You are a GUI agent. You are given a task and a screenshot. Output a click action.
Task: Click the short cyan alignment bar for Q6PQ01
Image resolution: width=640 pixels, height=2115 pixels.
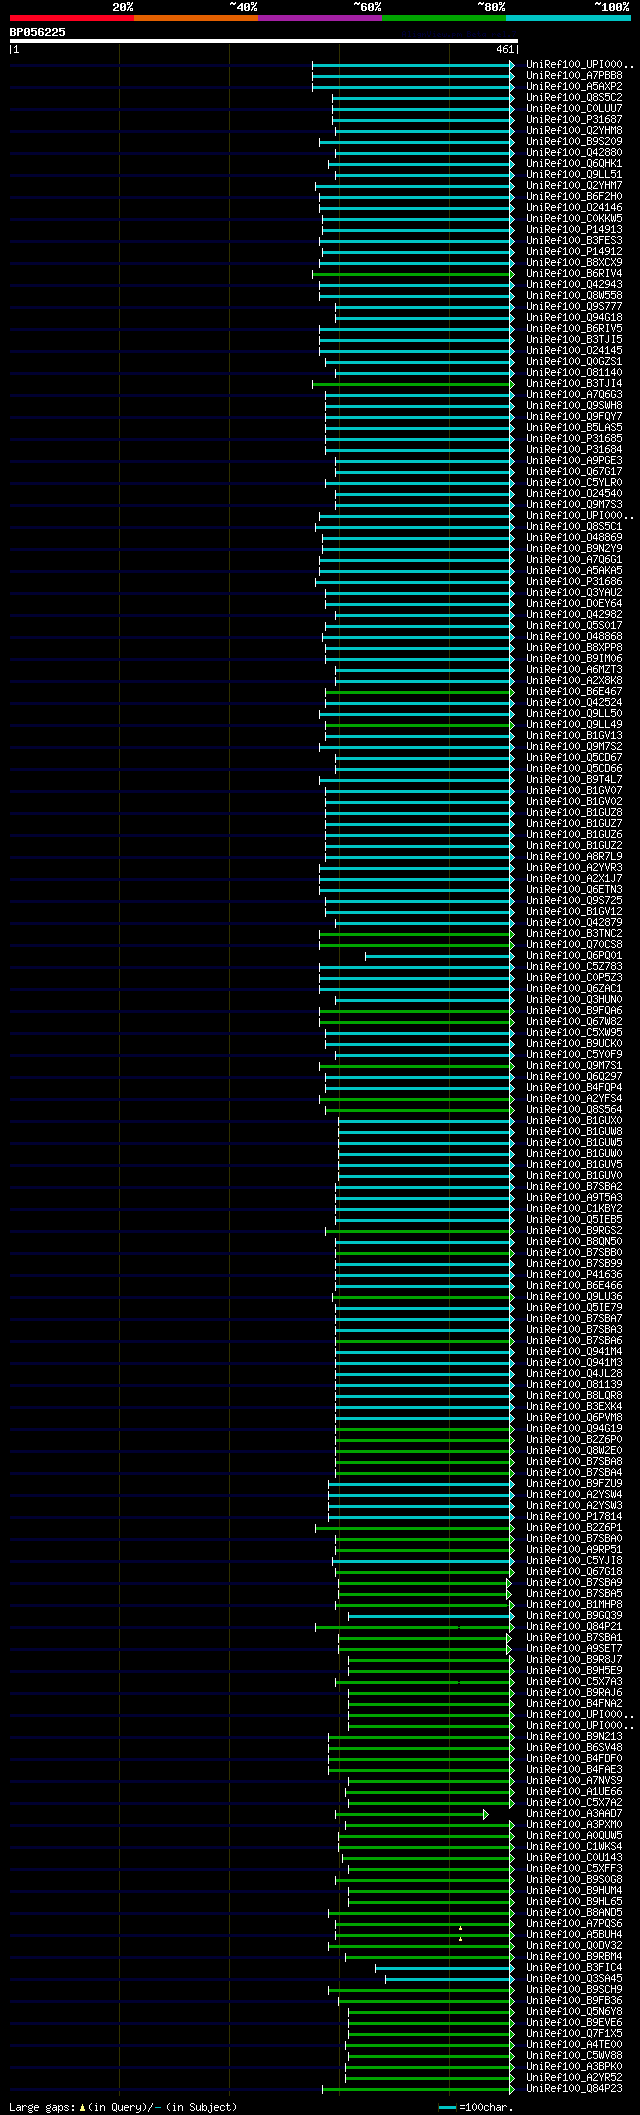(x=439, y=956)
